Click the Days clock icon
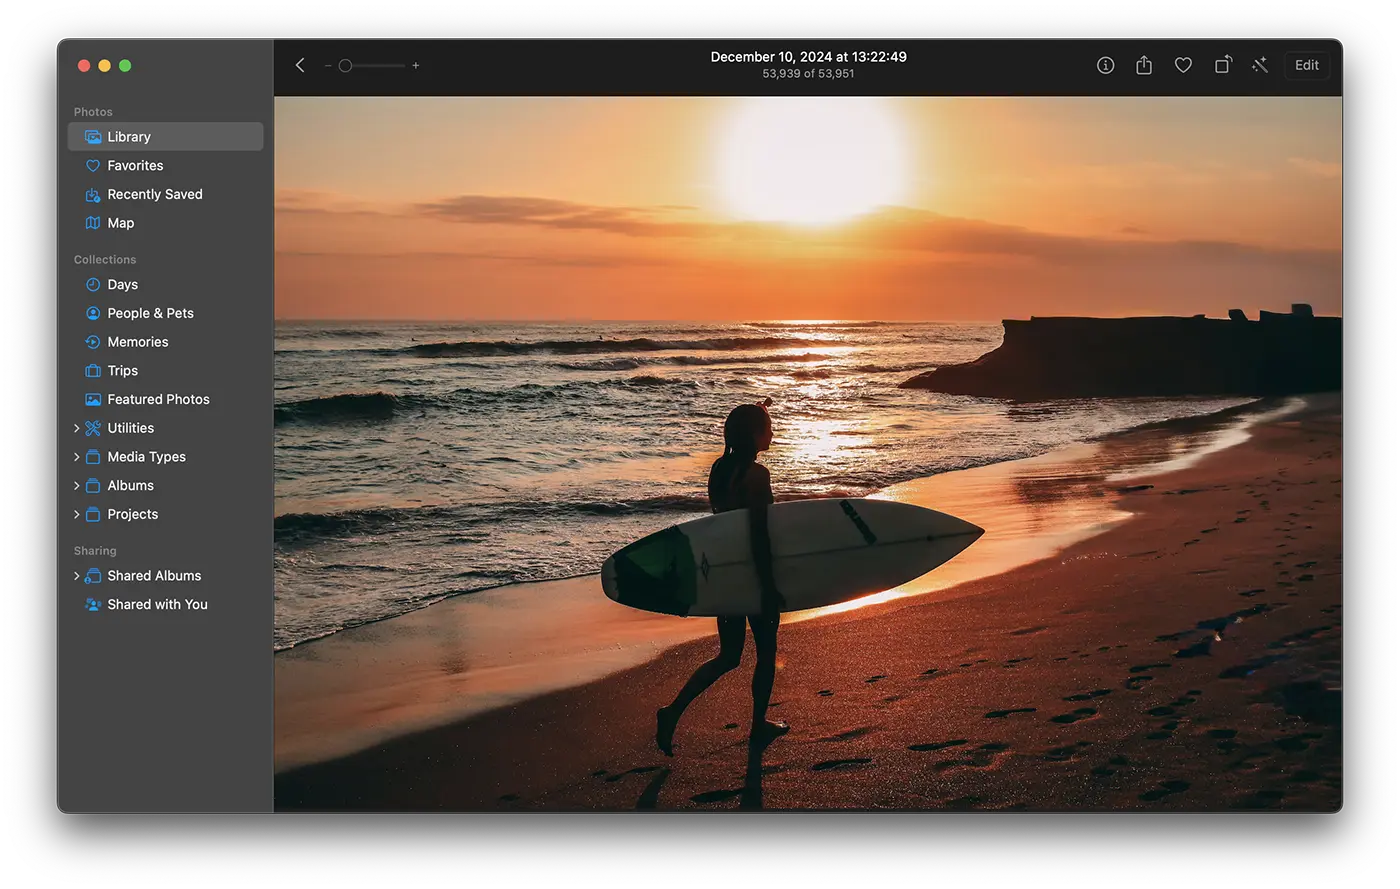 [x=93, y=285]
